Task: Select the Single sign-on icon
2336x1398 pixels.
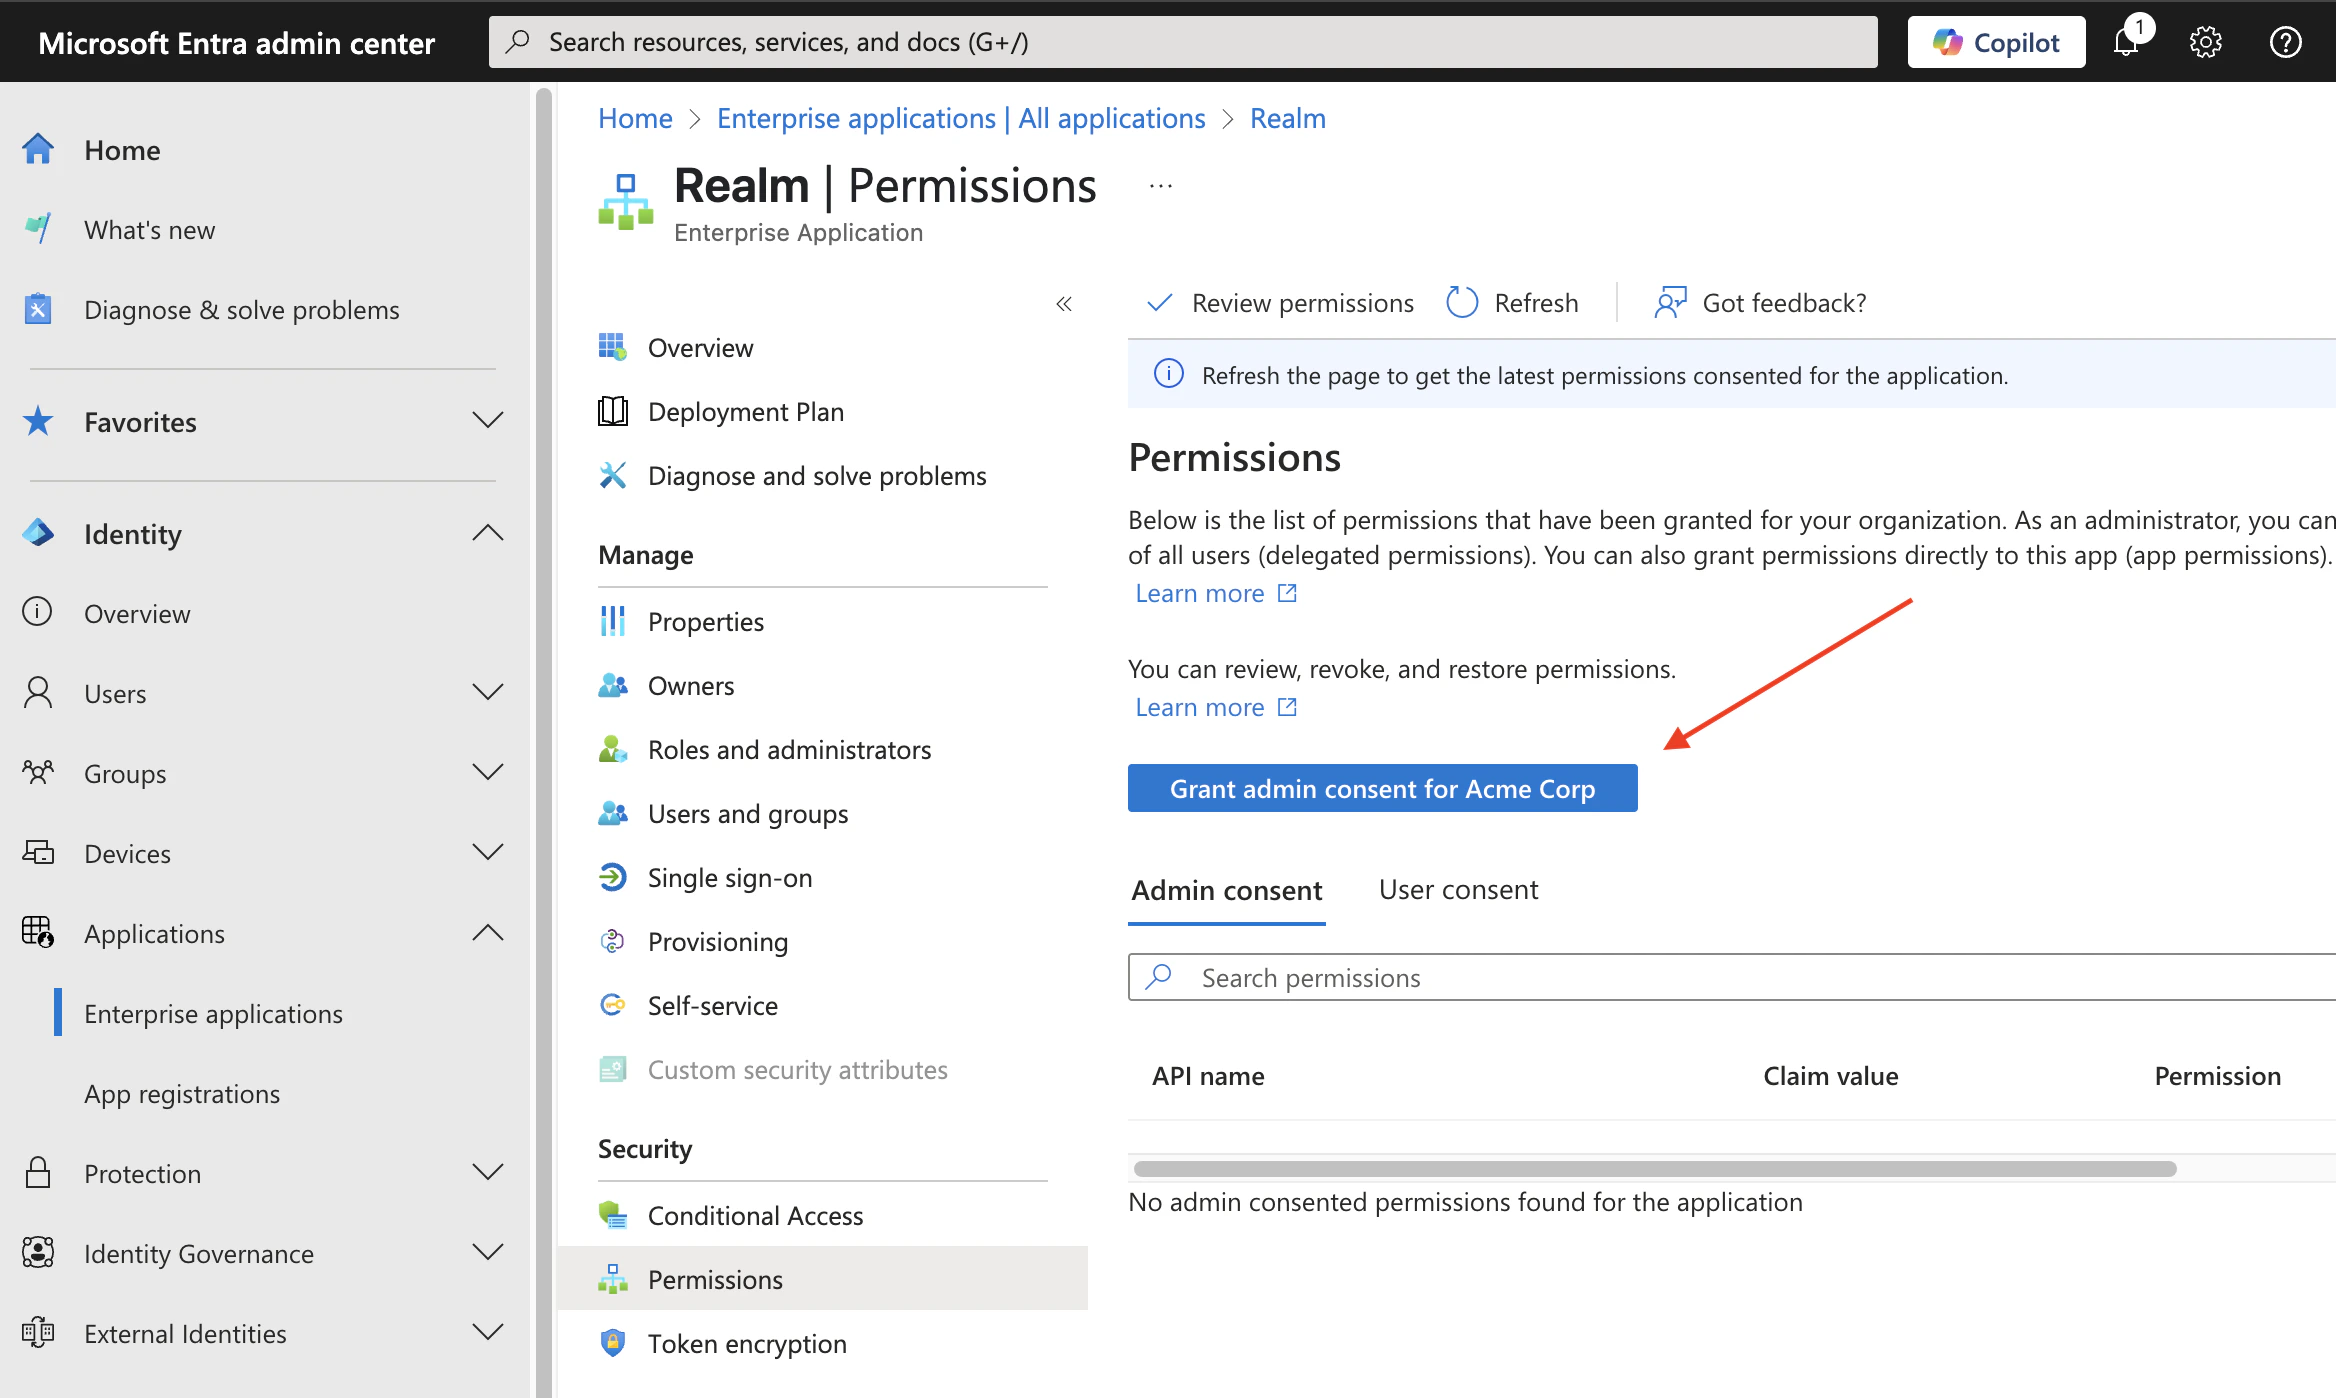Action: tap(612, 877)
